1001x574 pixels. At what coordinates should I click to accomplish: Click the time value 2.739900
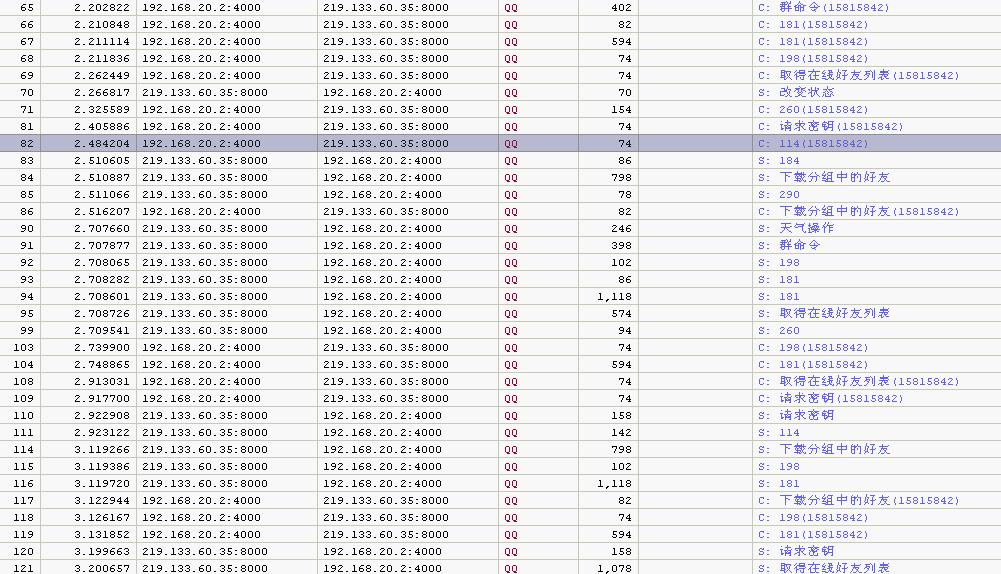(x=102, y=347)
